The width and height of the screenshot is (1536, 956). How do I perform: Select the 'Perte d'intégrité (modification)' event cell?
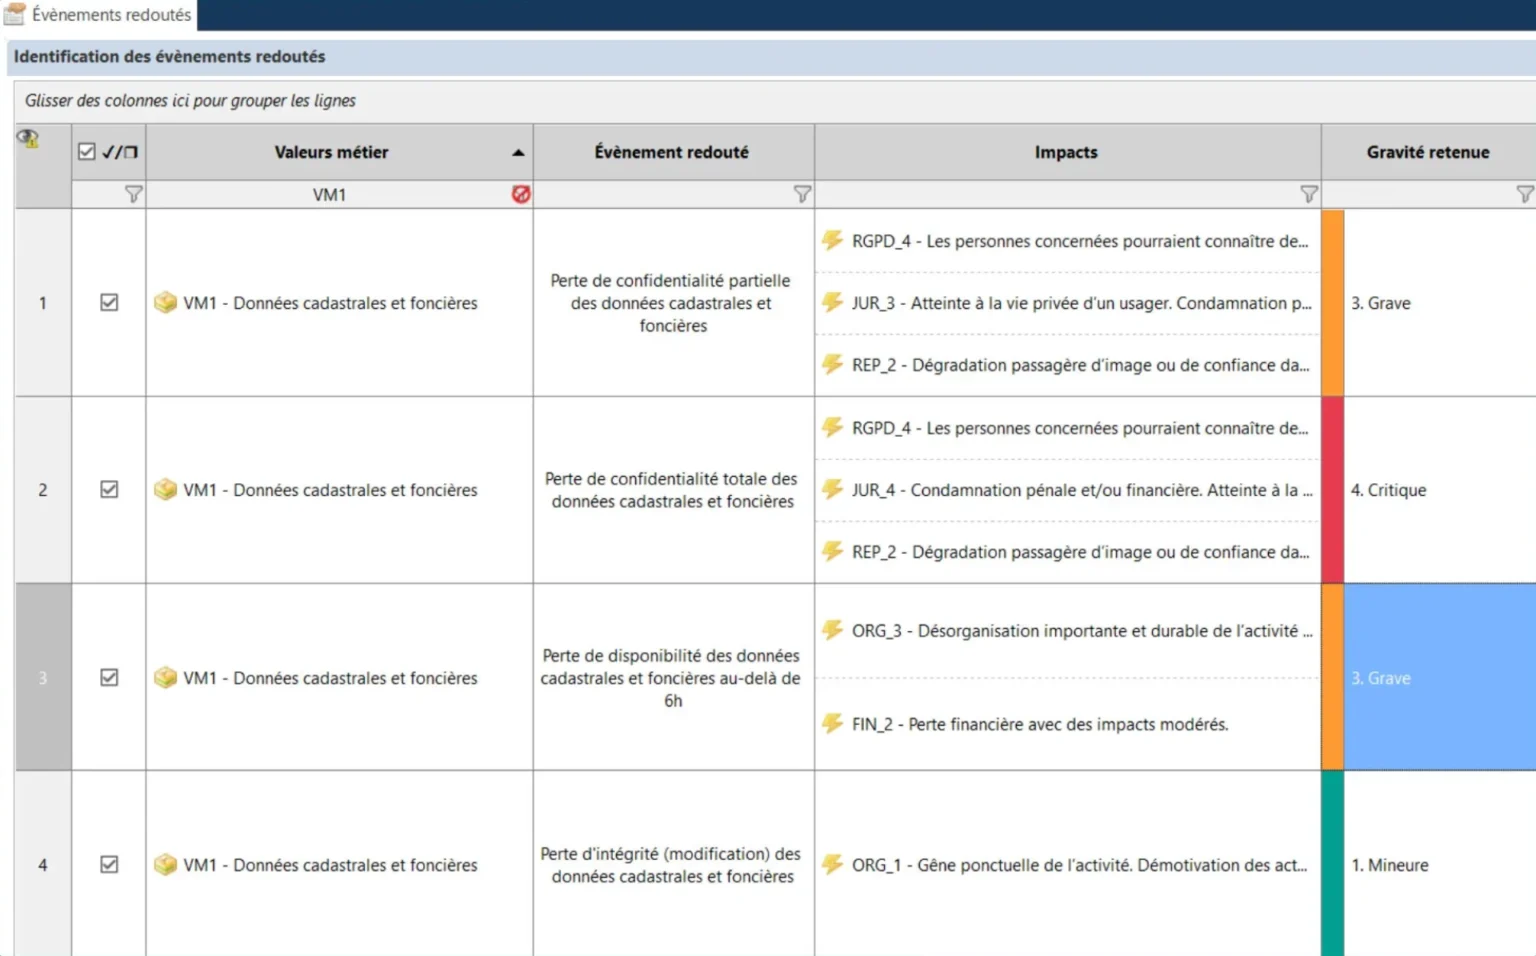pos(673,863)
